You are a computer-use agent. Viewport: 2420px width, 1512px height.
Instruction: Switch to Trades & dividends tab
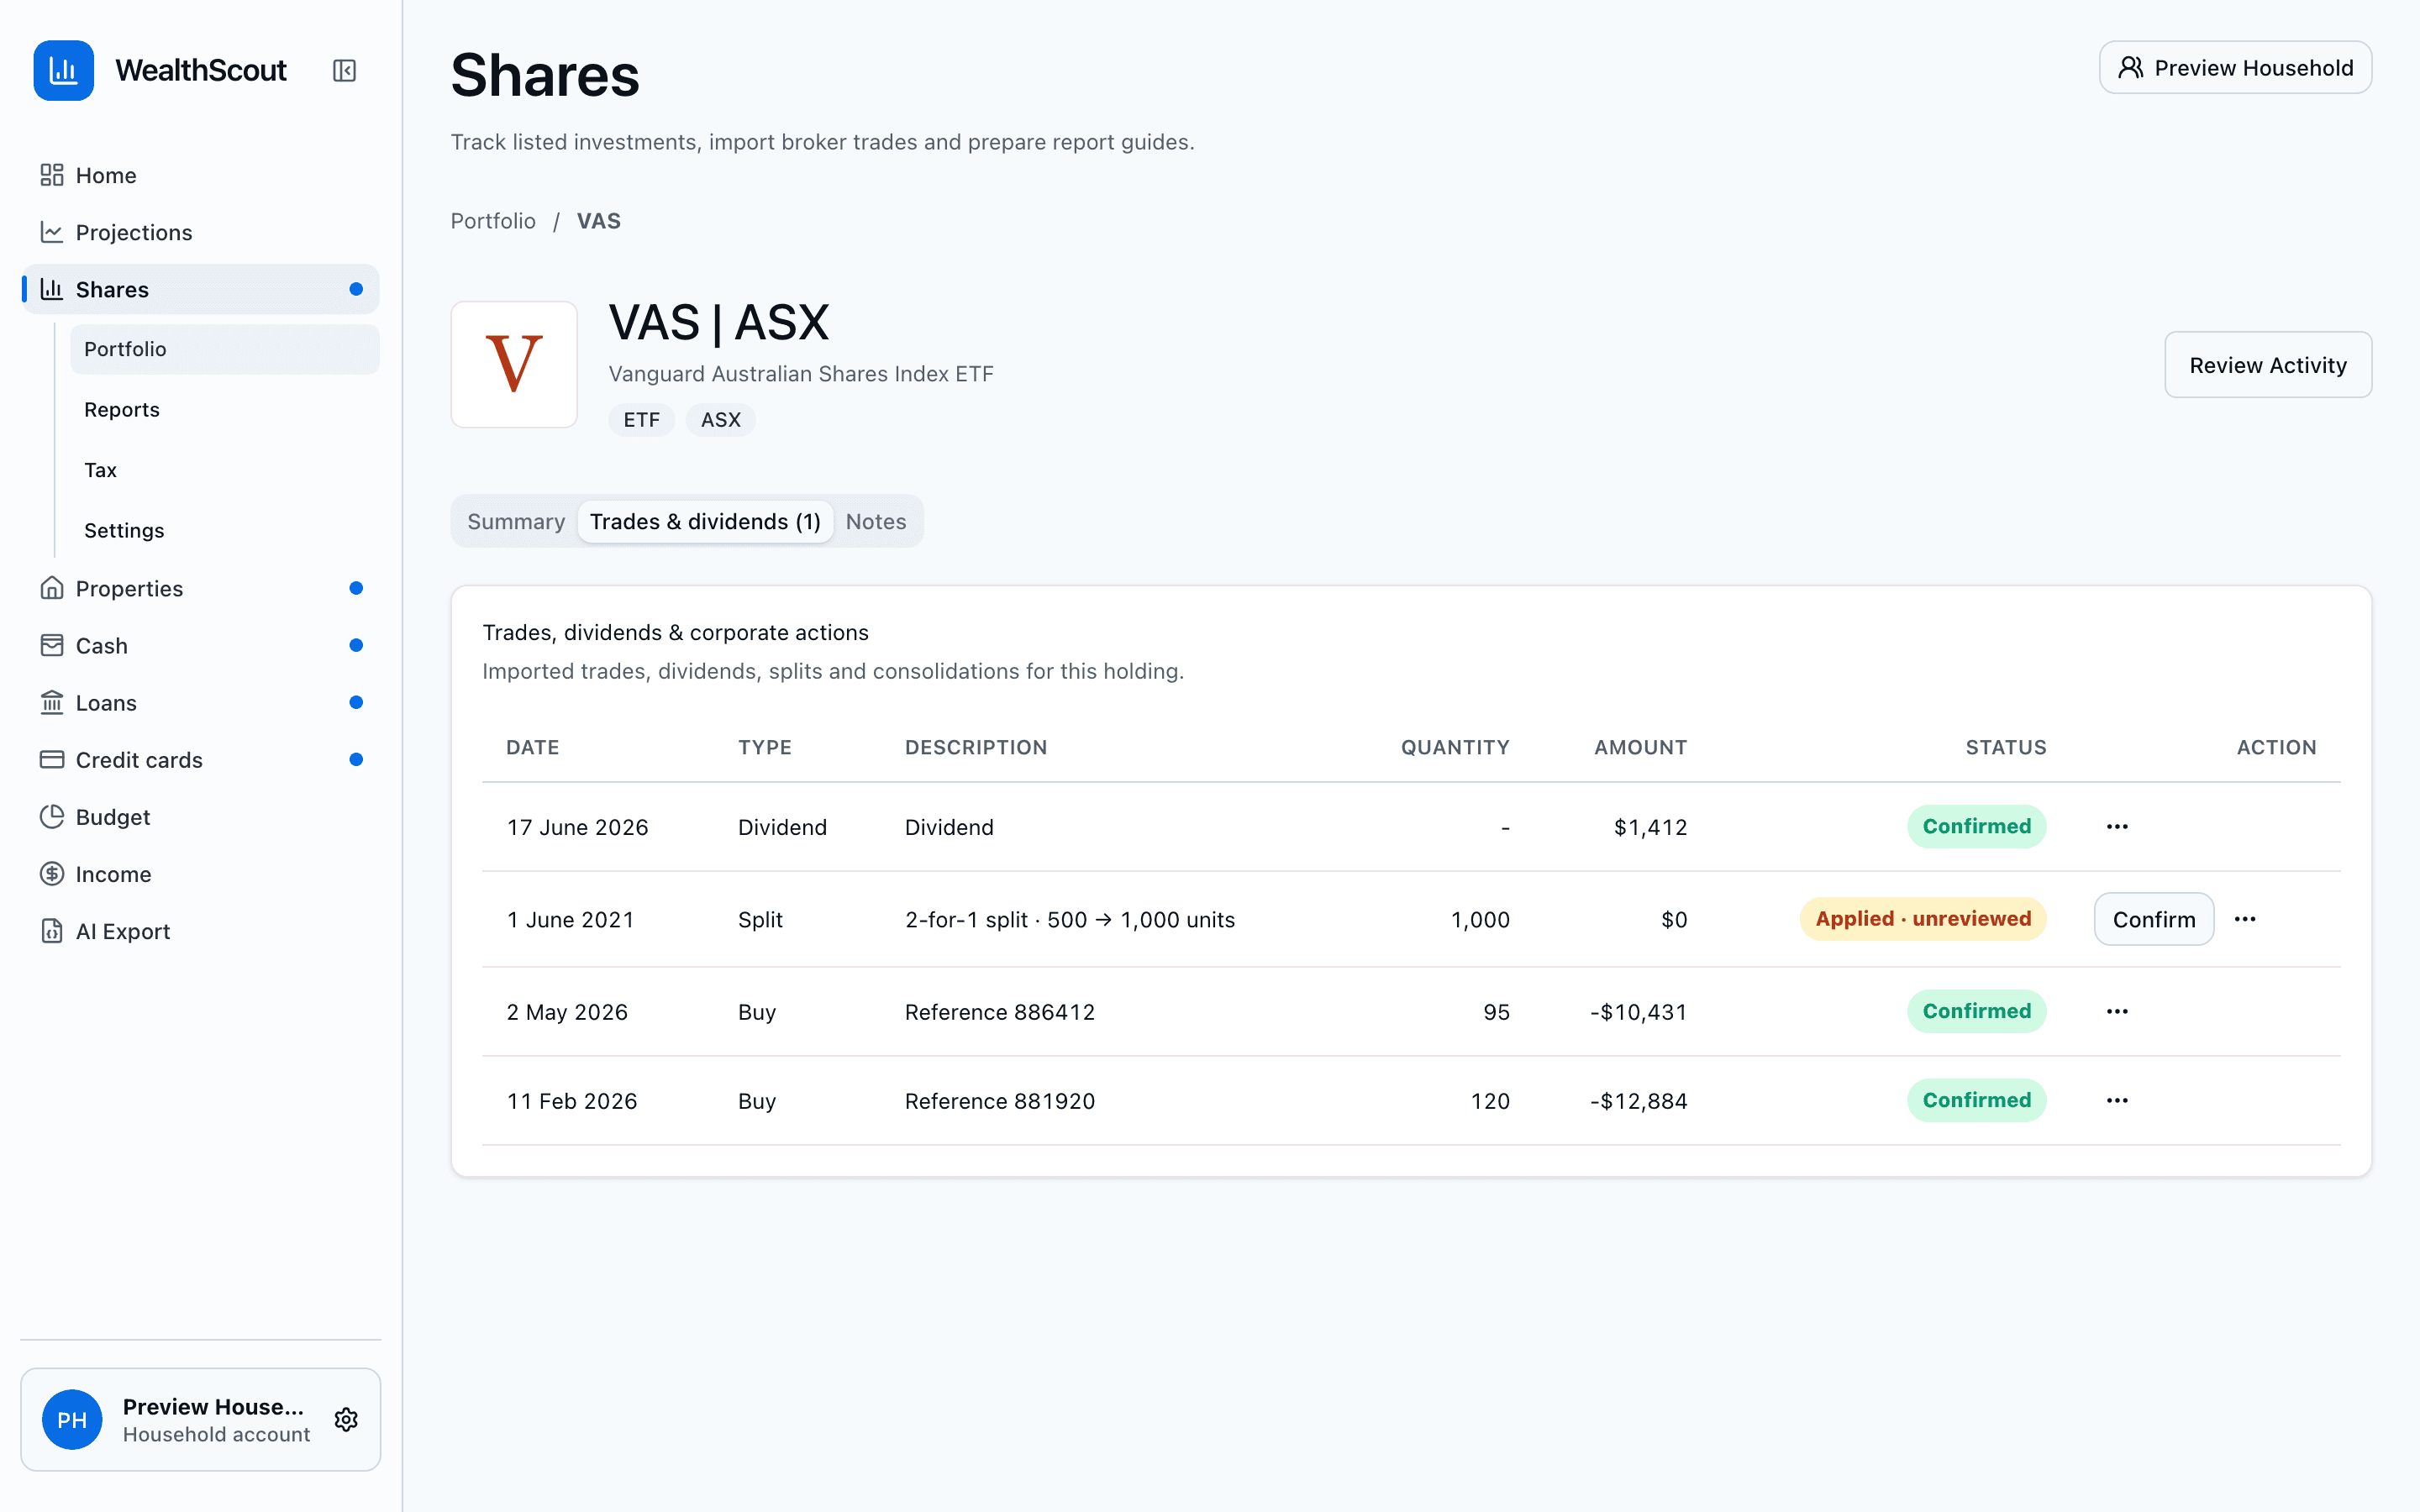coord(705,521)
